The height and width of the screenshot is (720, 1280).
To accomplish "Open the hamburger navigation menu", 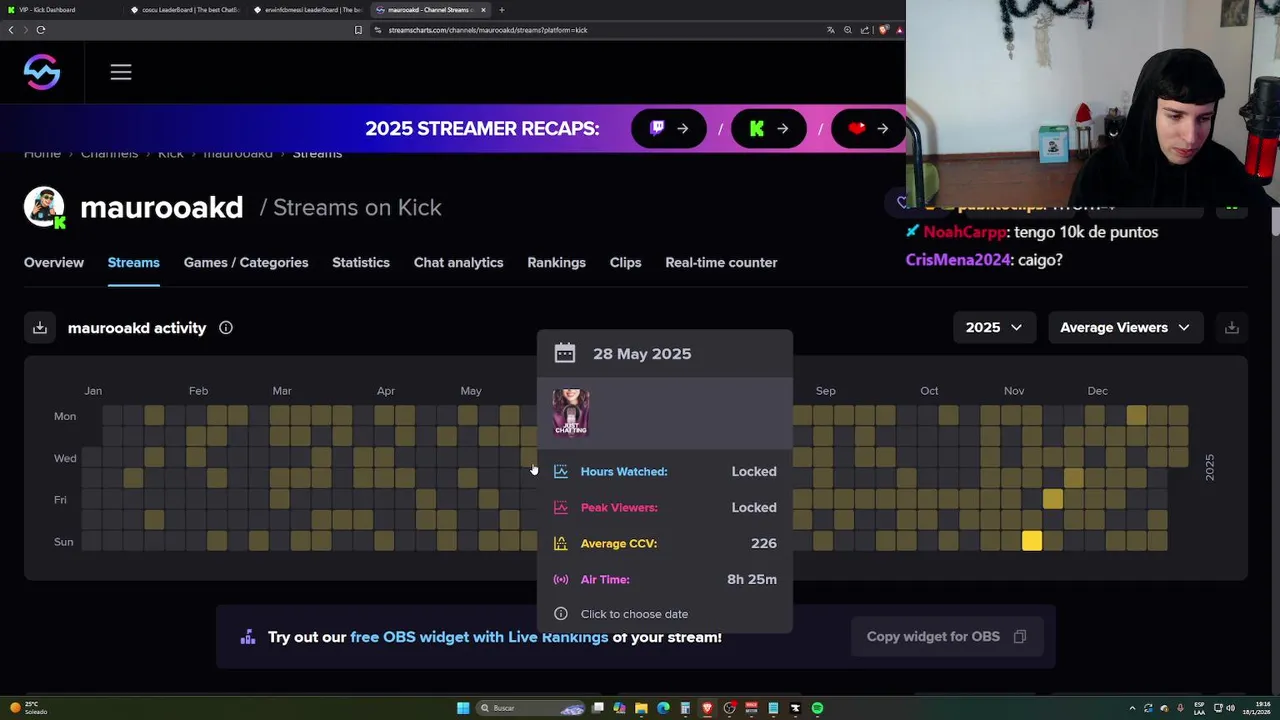I will (x=121, y=72).
